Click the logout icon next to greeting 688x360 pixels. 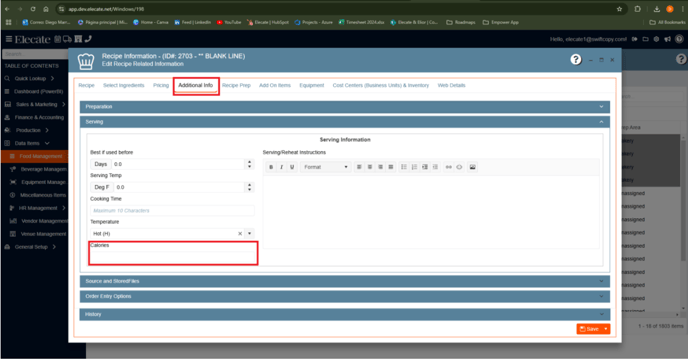(634, 39)
